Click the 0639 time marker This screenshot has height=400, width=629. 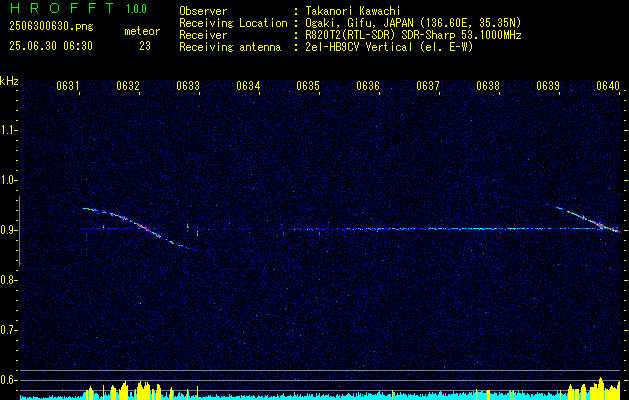(x=548, y=86)
